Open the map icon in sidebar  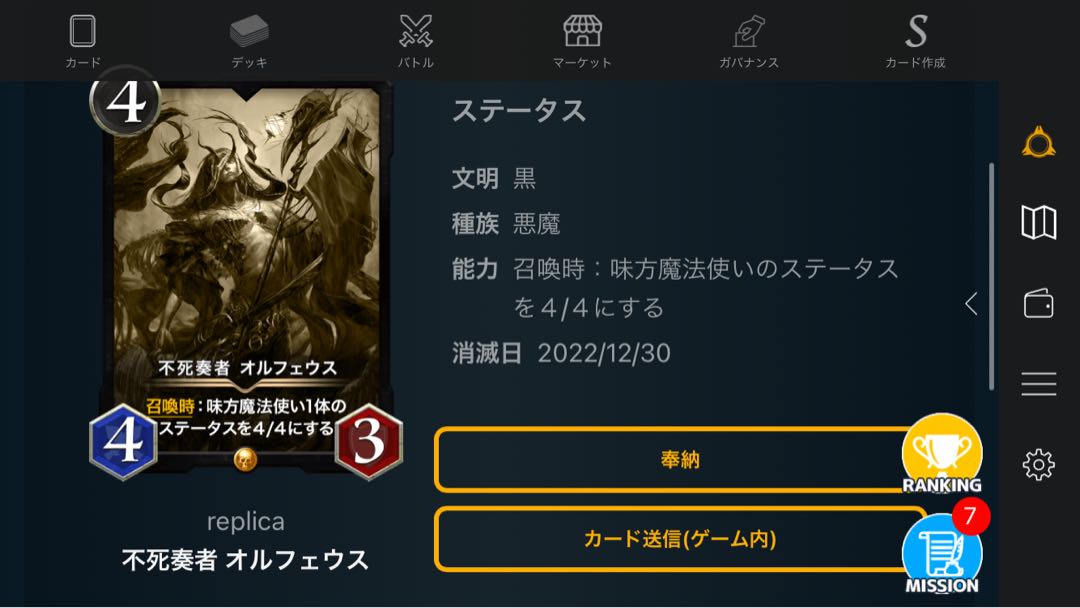click(x=1039, y=222)
